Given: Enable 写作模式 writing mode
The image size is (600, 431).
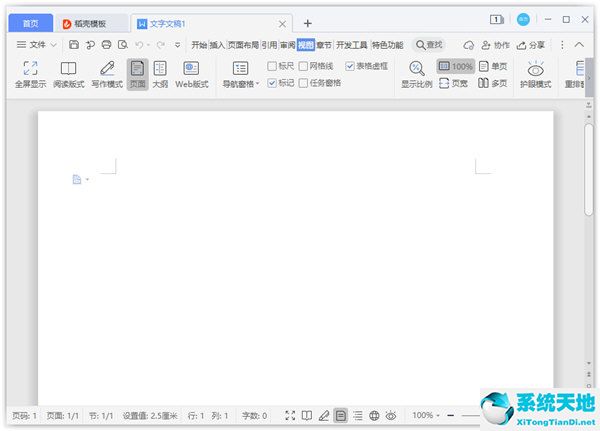Looking at the screenshot, I should 107,74.
